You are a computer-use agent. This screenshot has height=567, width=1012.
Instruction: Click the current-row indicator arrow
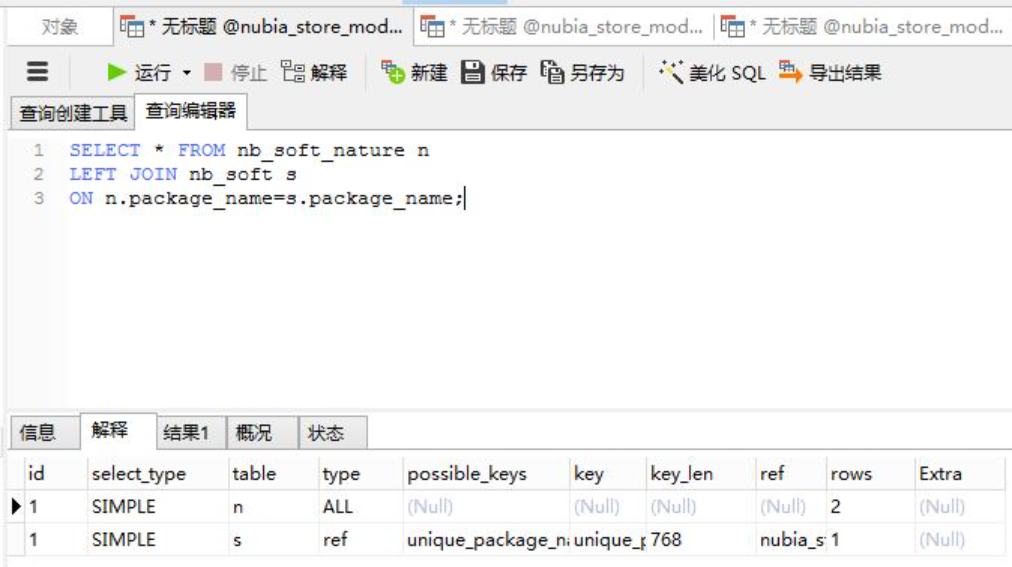16,507
